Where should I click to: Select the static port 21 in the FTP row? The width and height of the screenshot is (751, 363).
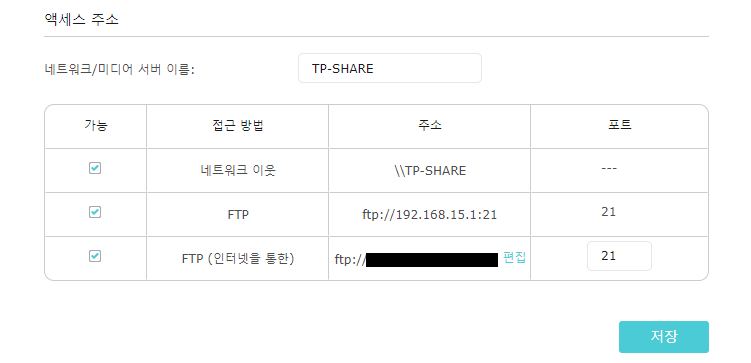tap(608, 212)
